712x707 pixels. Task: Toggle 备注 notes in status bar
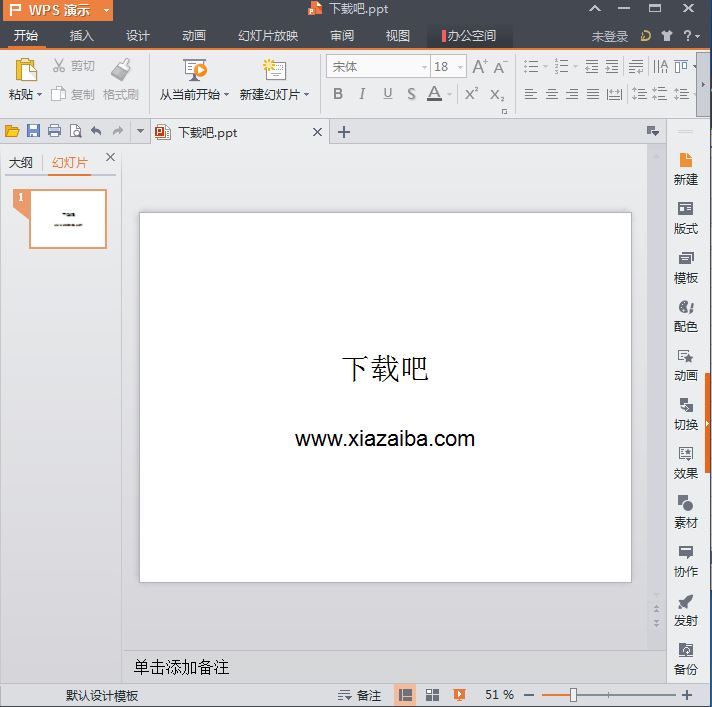click(x=359, y=695)
